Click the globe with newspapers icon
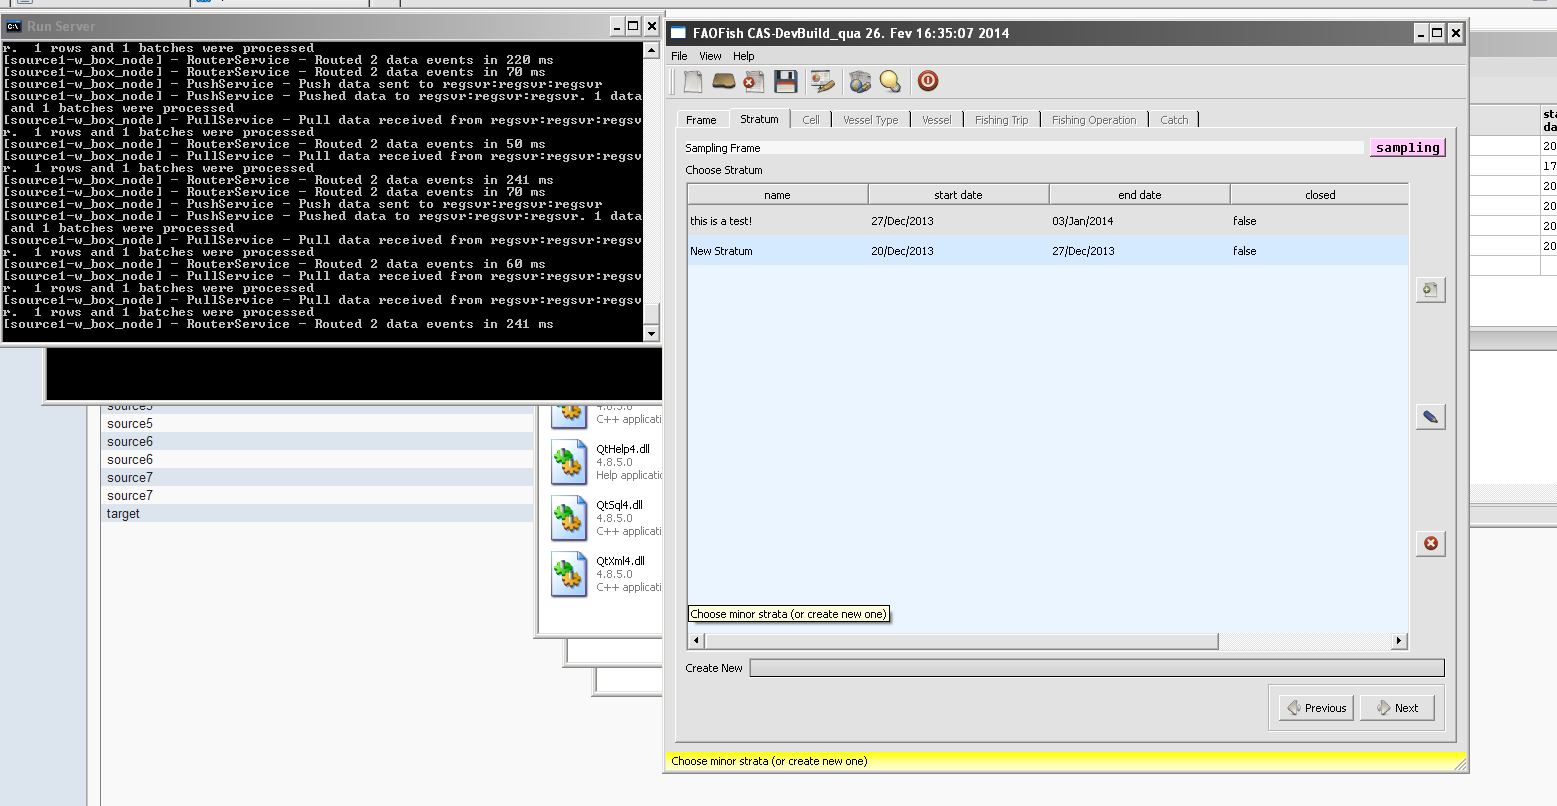 (859, 82)
